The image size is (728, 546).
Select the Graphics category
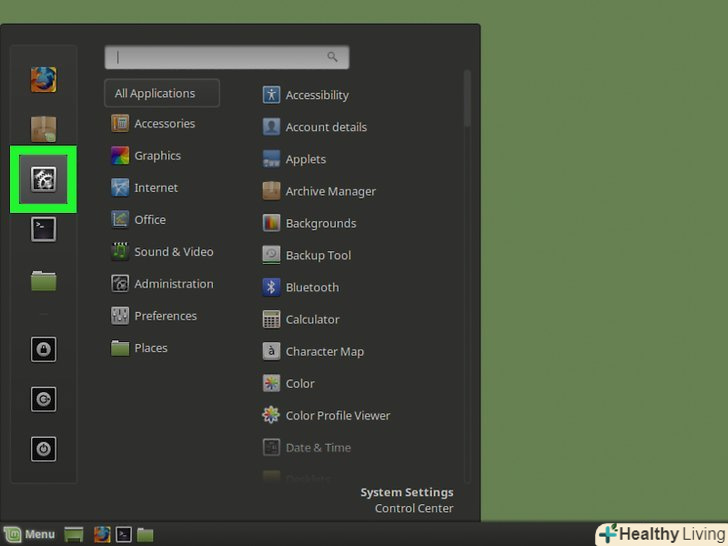pos(157,156)
